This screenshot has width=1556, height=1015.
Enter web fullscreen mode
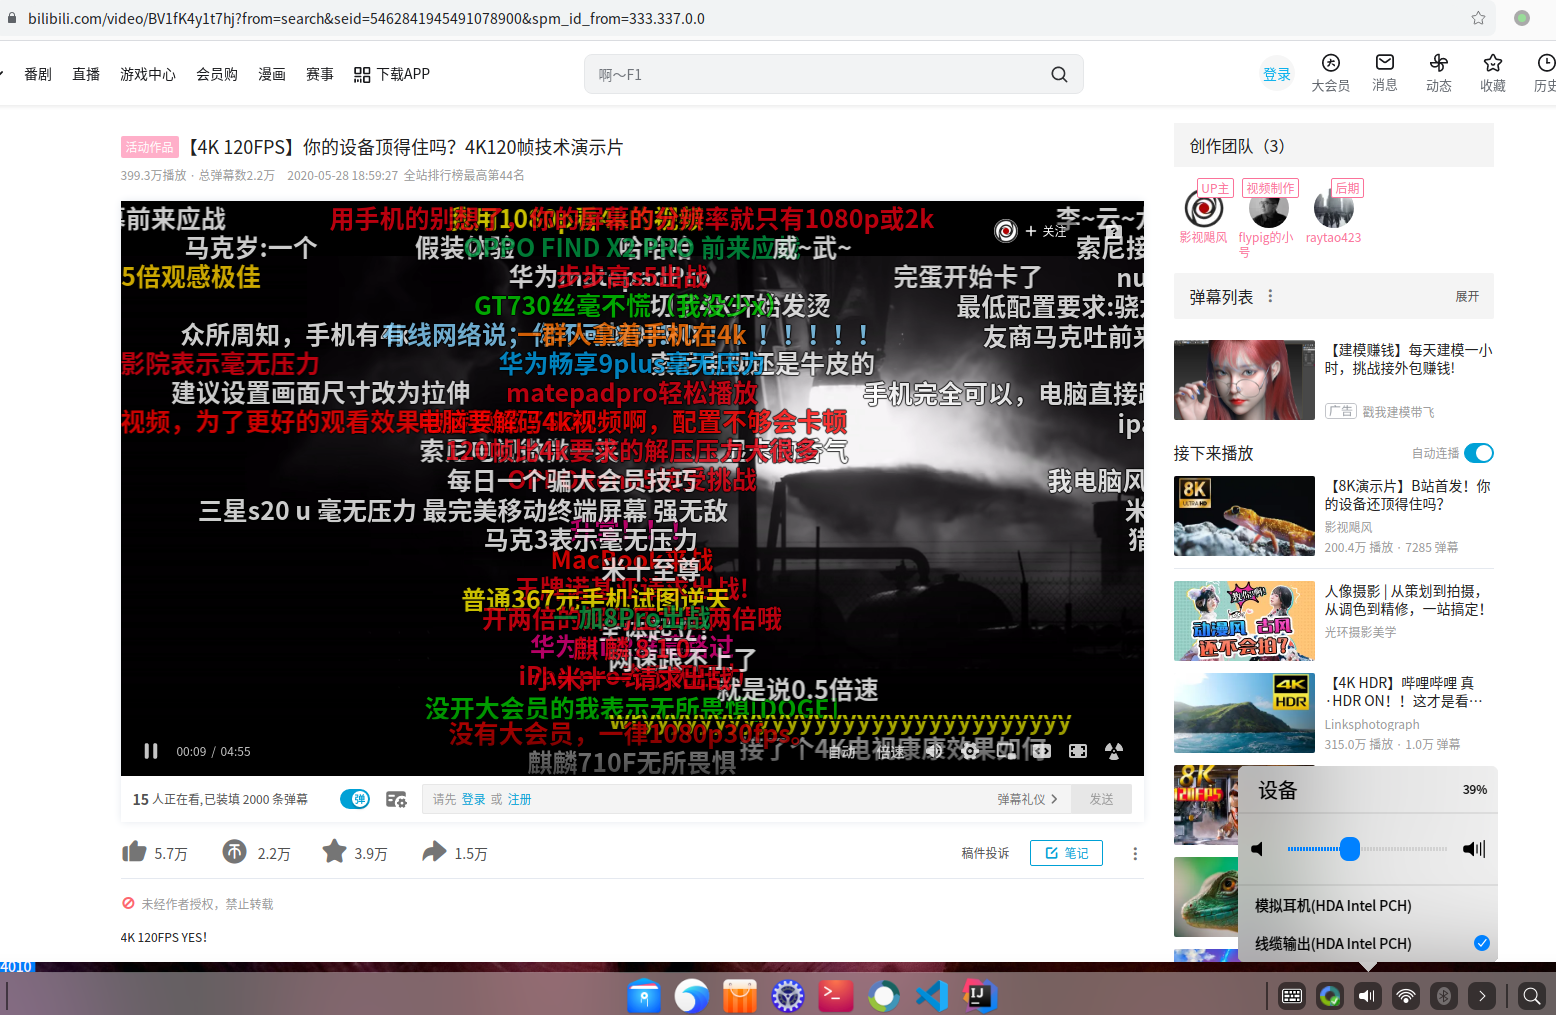[x=1078, y=751]
